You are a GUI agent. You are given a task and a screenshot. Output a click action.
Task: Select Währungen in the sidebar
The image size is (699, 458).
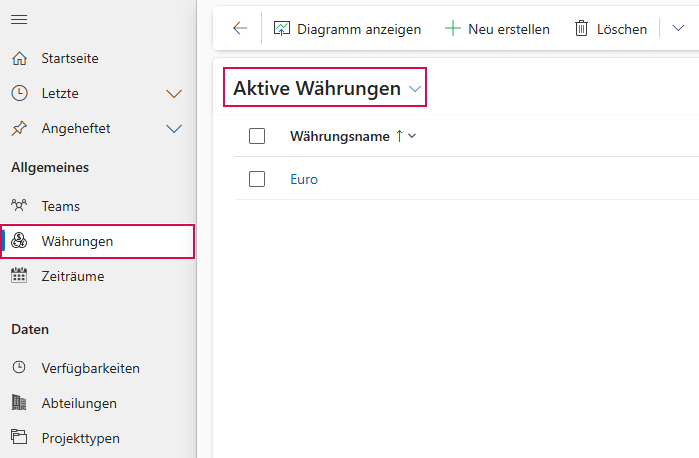point(98,241)
